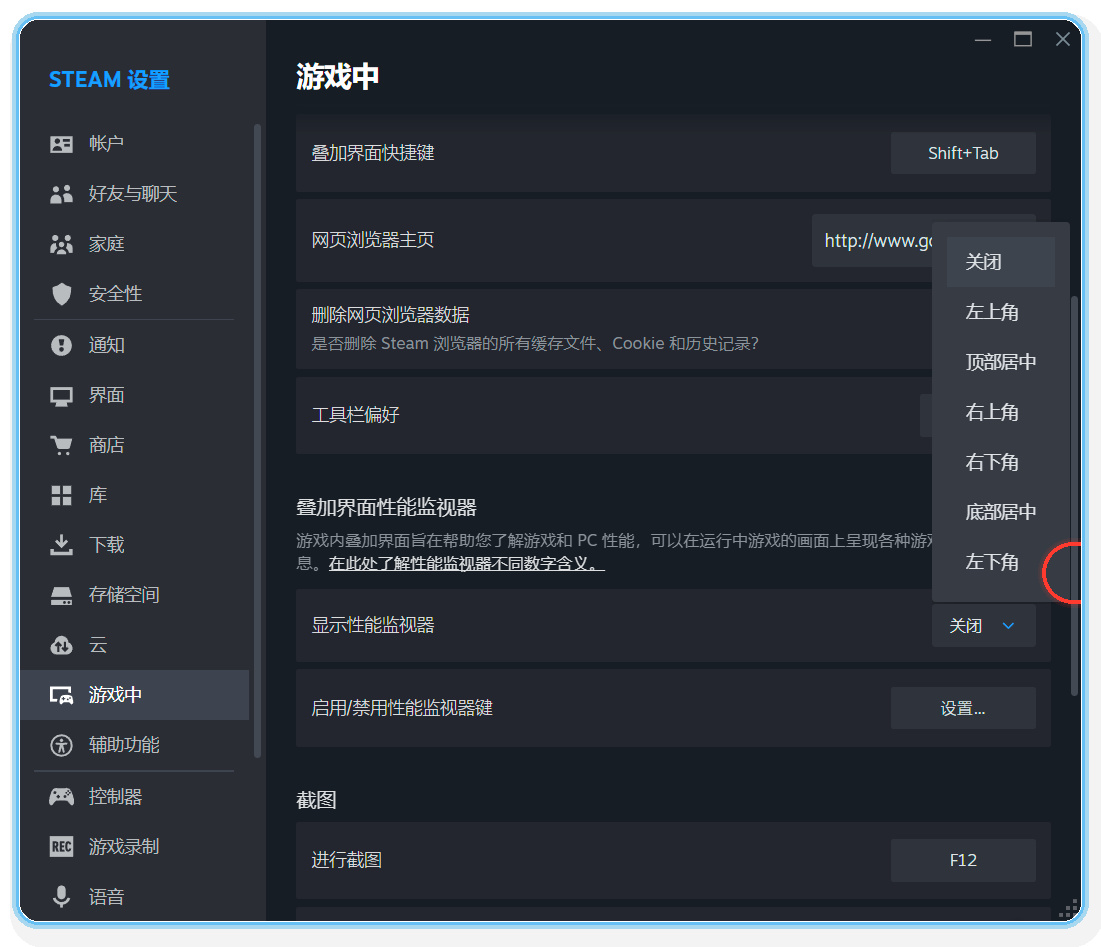Choose 右下角 in the dropdown list
The height and width of the screenshot is (947, 1101).
tap(1001, 462)
